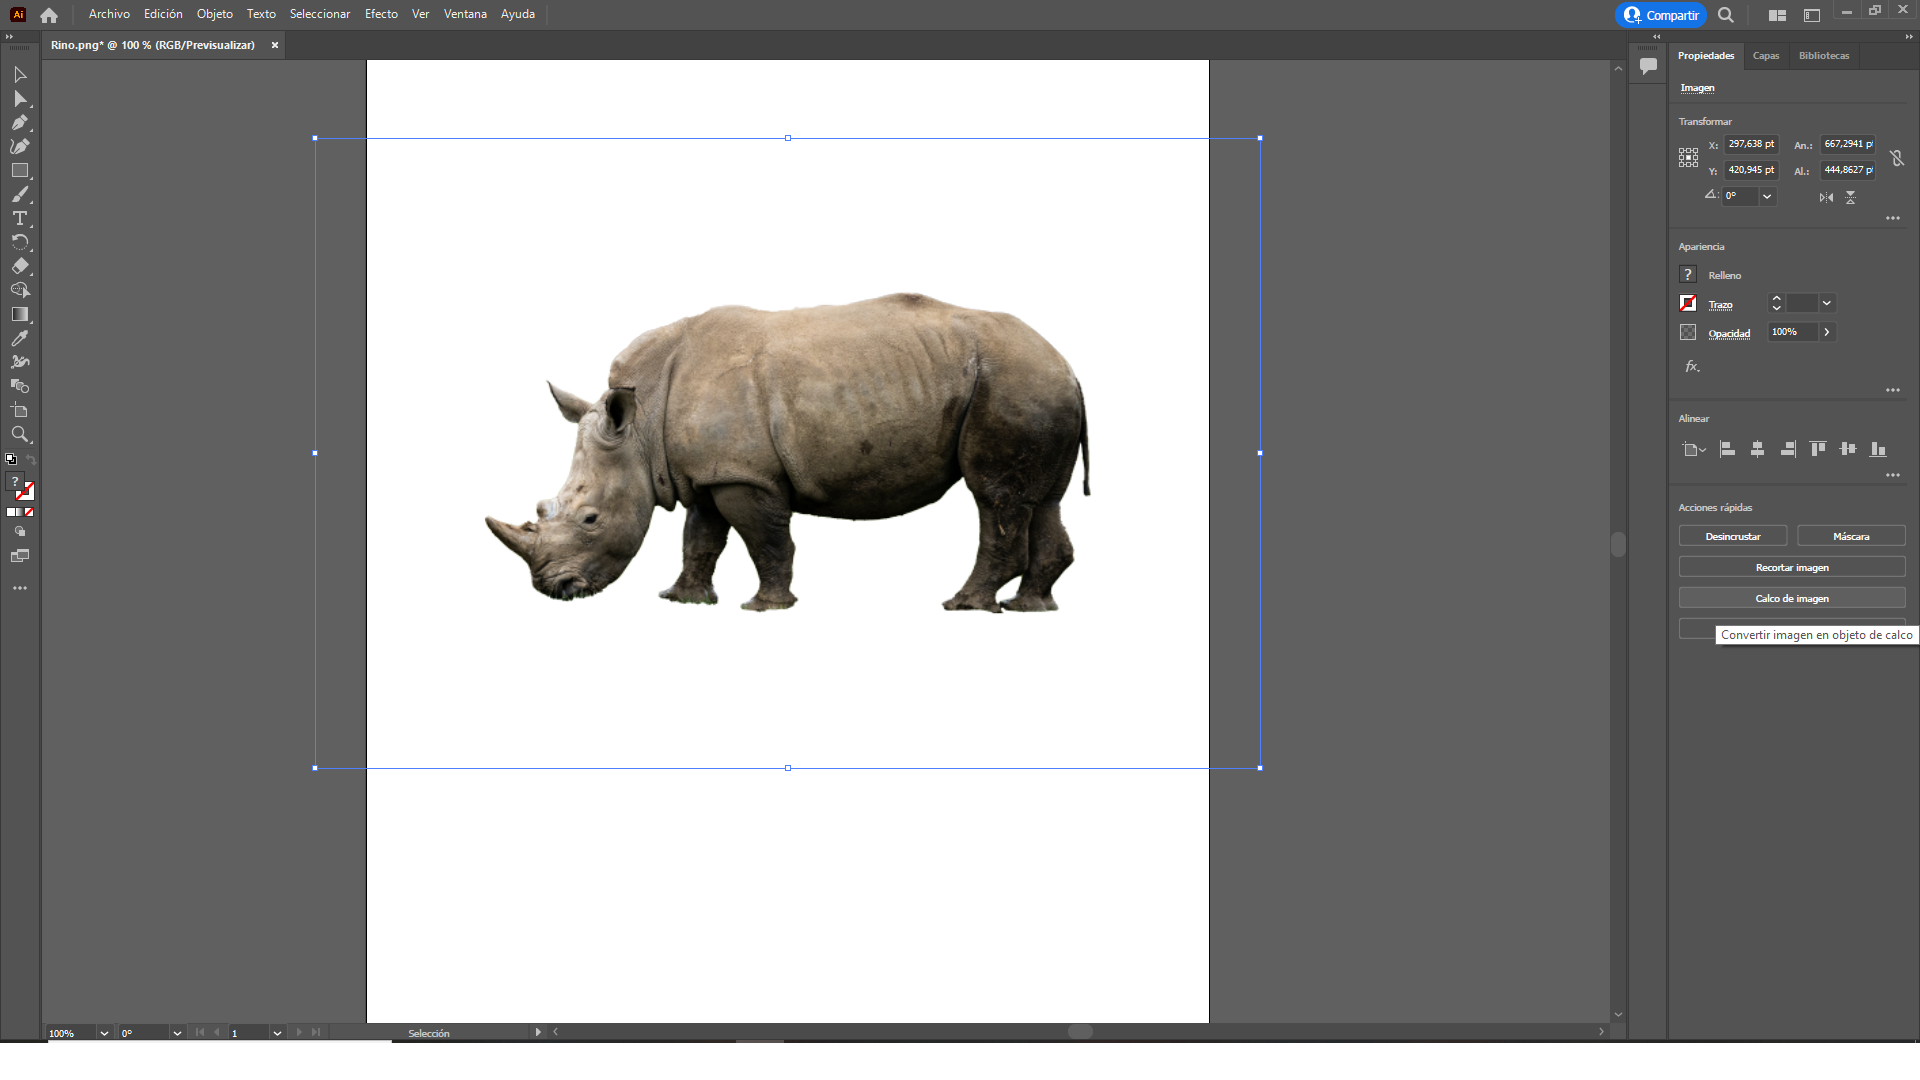Viewport: 1920px width, 1080px height.
Task: Align selection to horizontal center
Action: pyautogui.click(x=1757, y=449)
